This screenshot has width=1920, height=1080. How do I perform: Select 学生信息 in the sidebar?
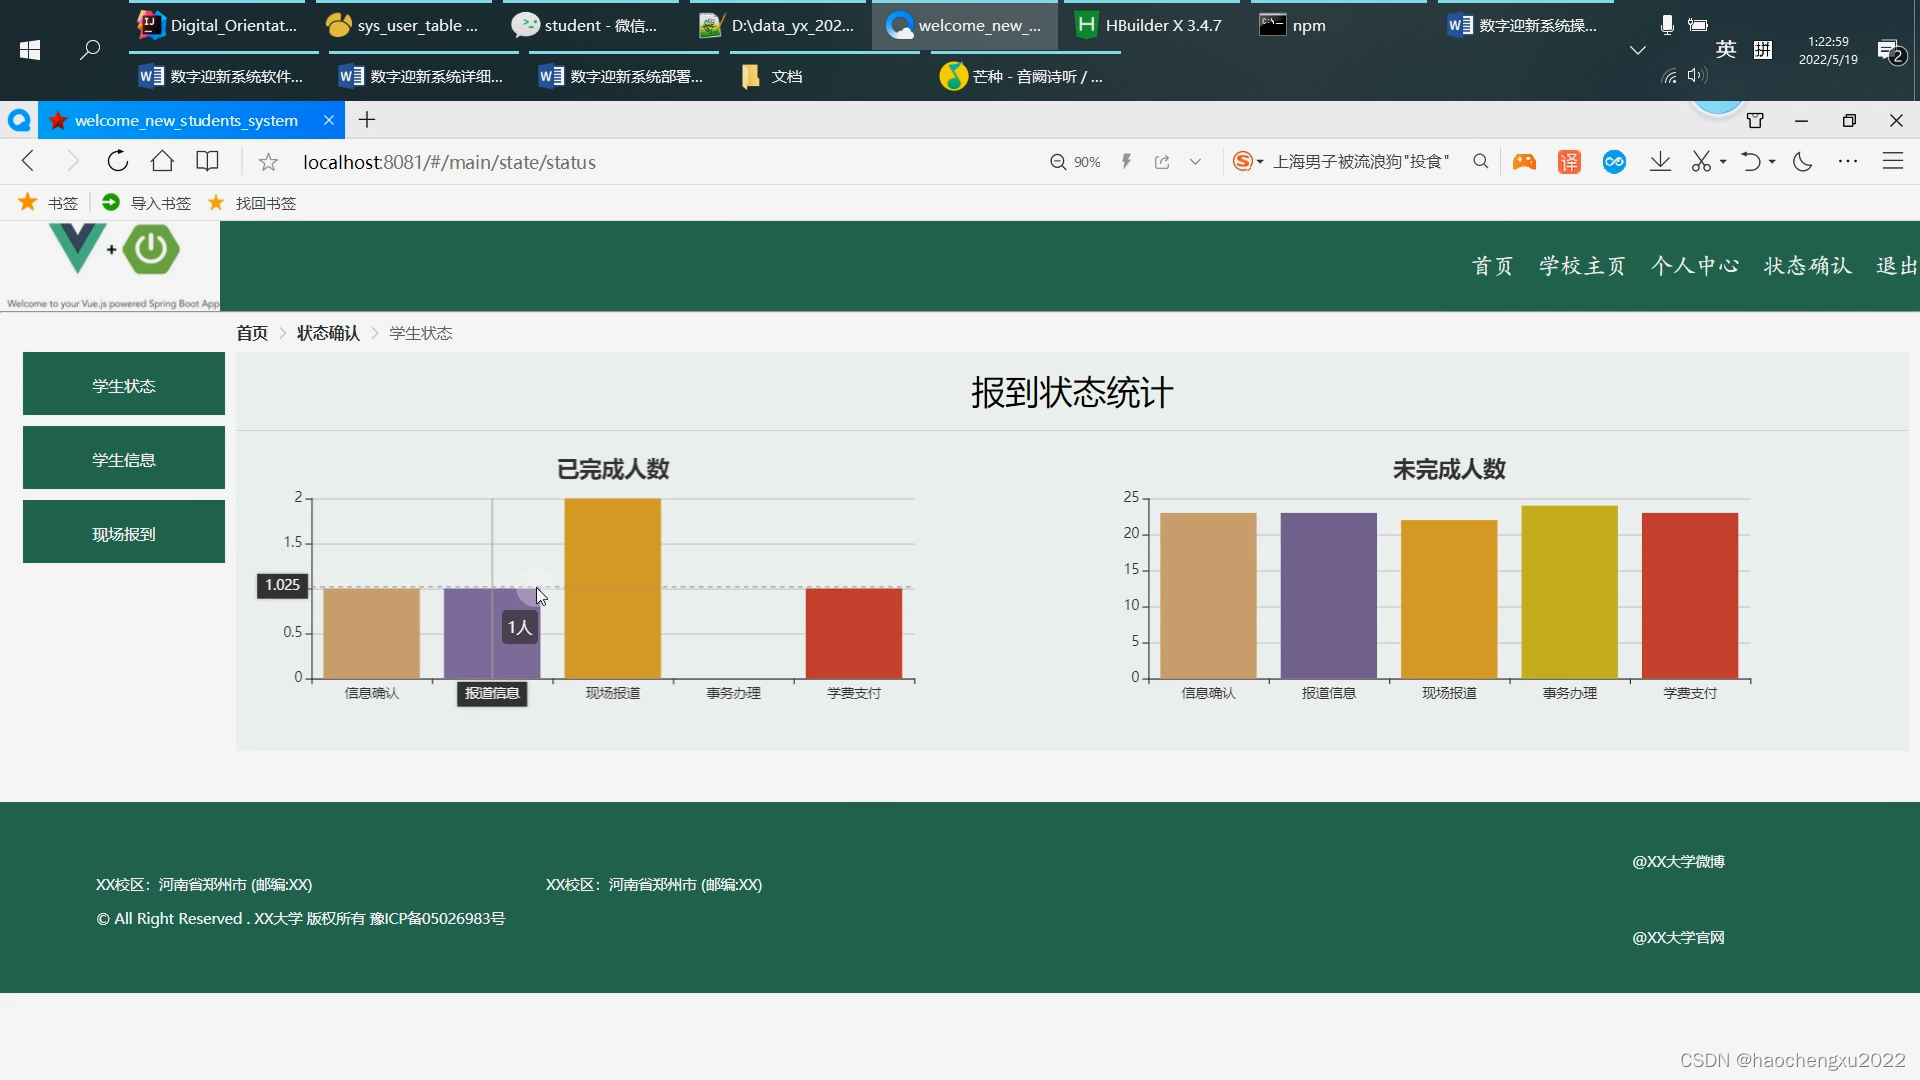(x=124, y=458)
